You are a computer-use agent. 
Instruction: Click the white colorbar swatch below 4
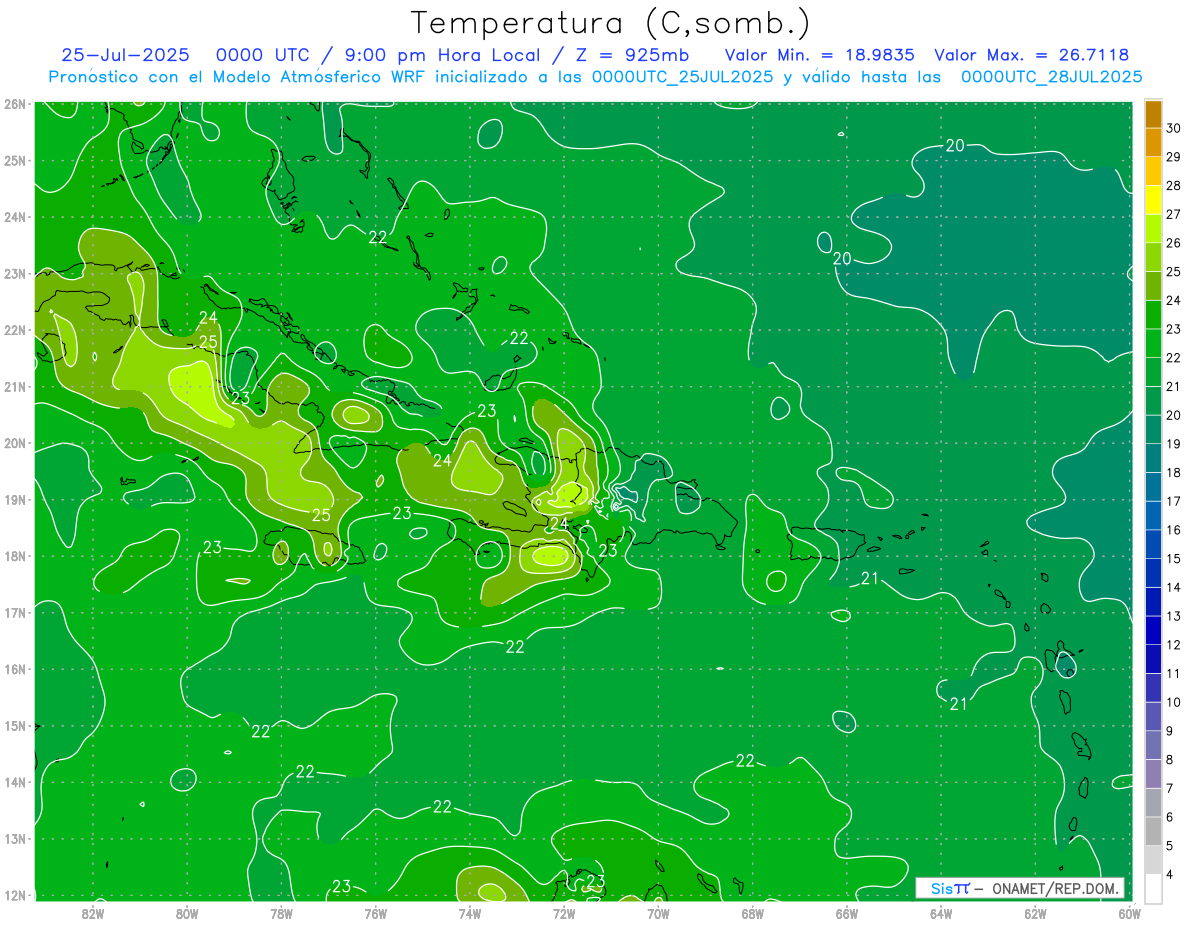click(x=1153, y=888)
